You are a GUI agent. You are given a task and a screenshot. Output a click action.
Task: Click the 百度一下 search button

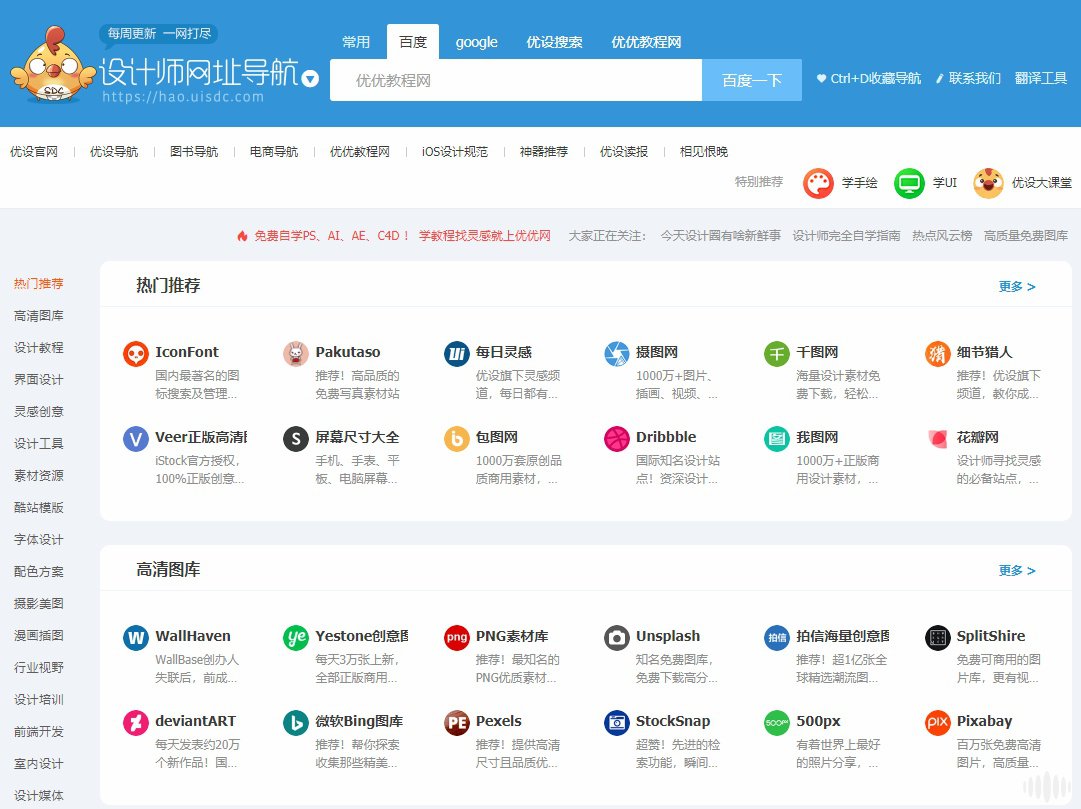click(751, 80)
